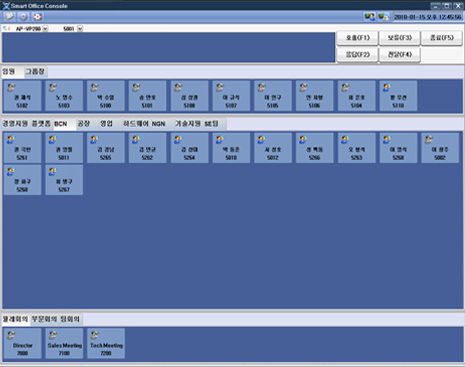Click the round disc icon in the toolbar

click(23, 16)
